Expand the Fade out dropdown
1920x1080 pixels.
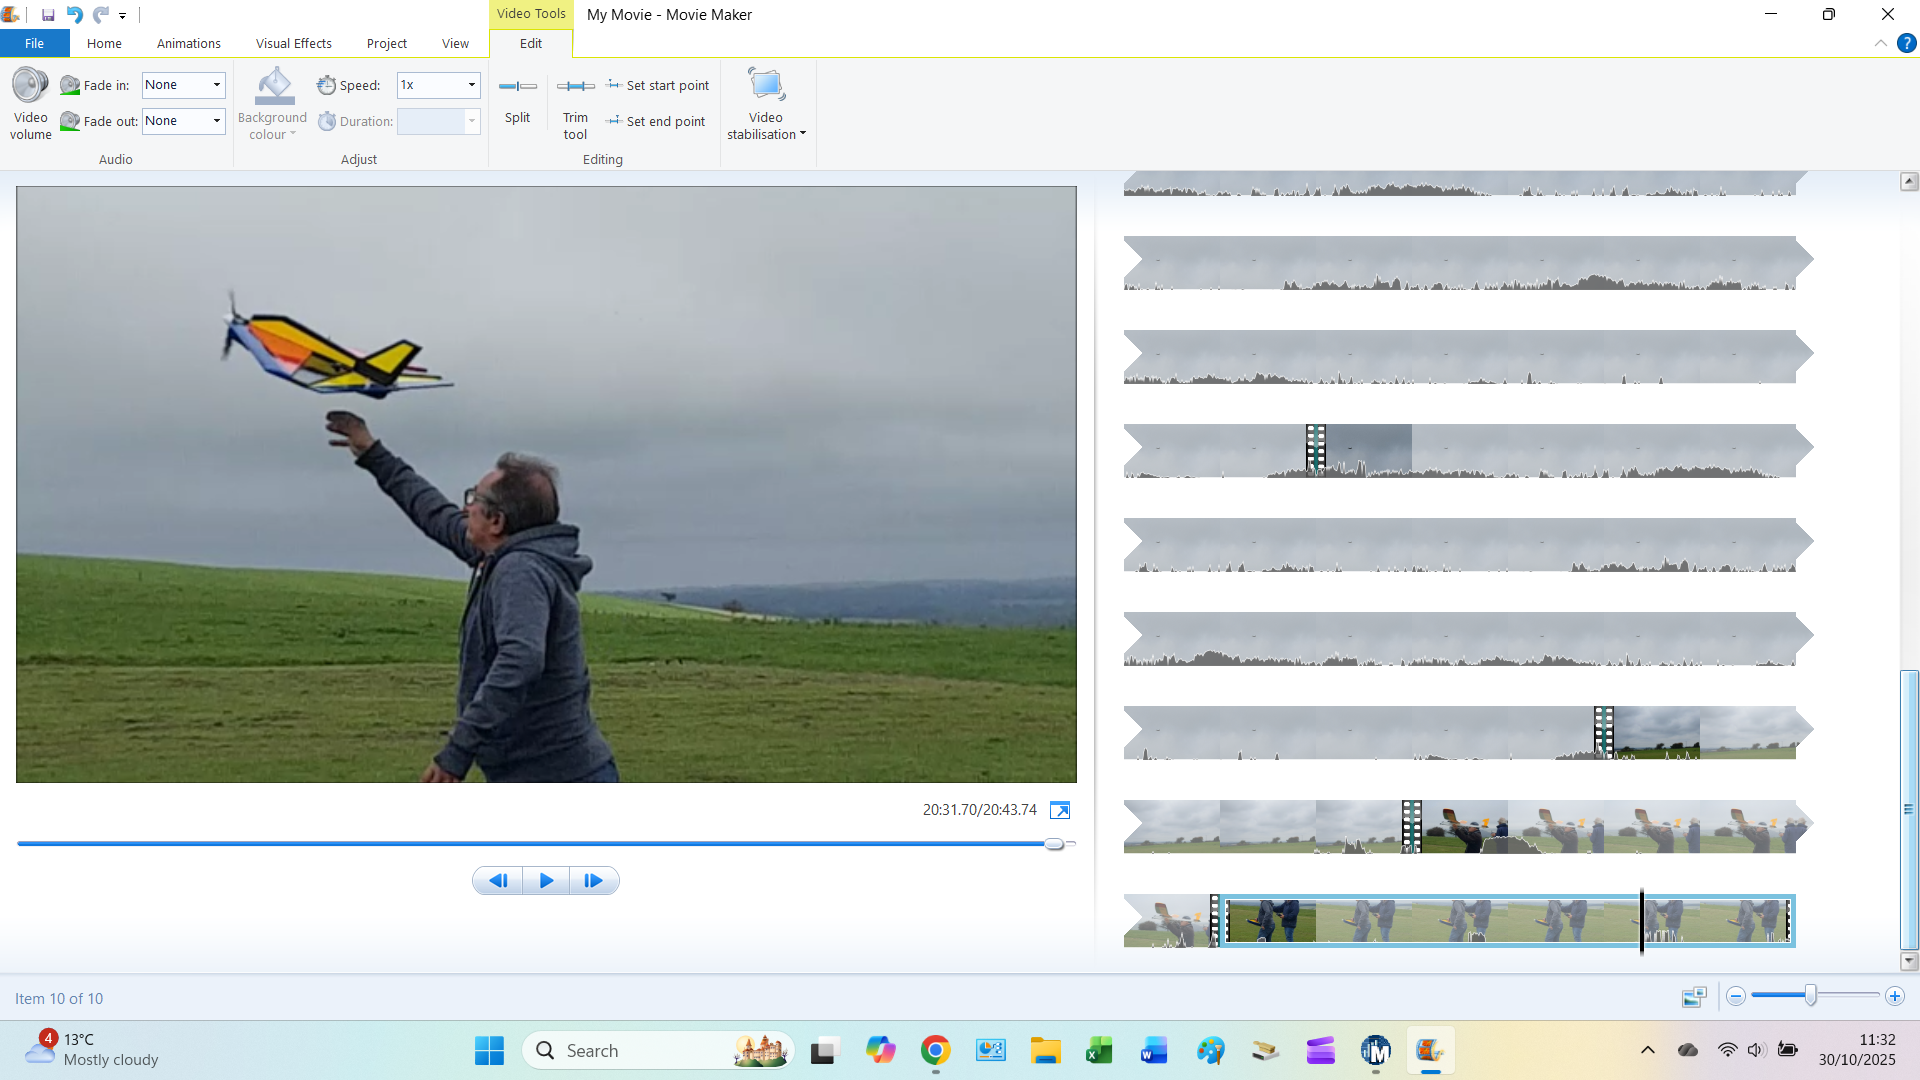point(216,121)
